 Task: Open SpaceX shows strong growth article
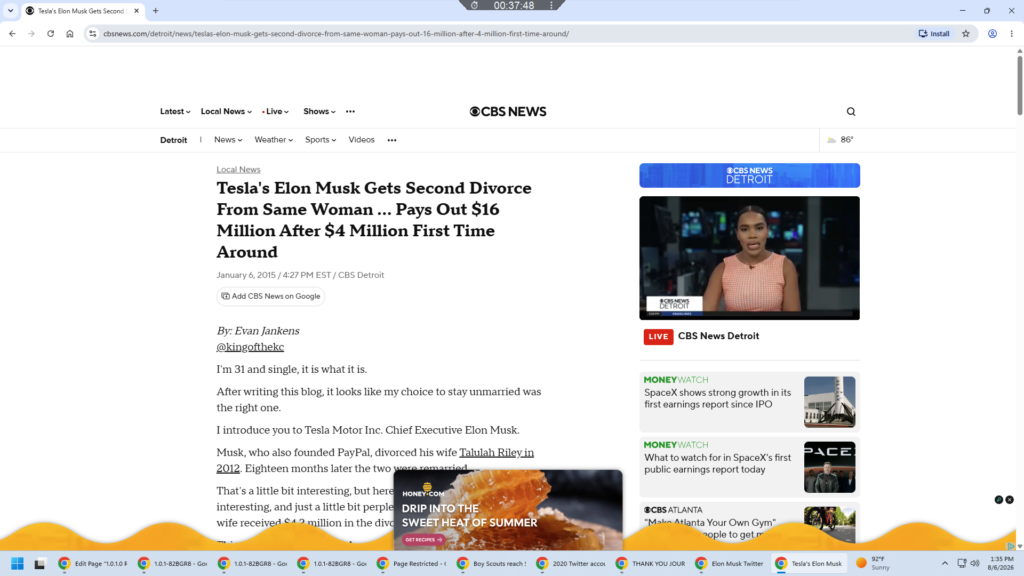pos(717,398)
